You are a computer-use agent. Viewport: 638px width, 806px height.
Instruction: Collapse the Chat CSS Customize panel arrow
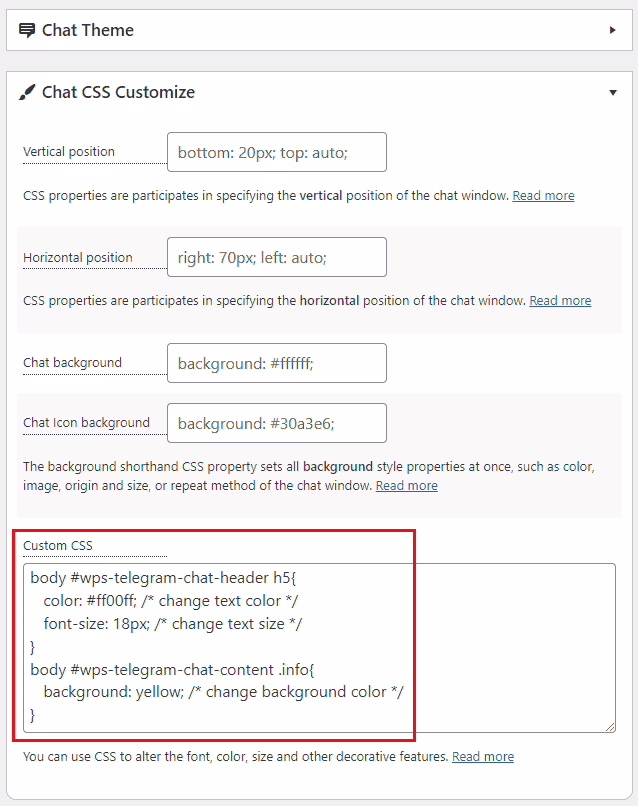tap(612, 93)
